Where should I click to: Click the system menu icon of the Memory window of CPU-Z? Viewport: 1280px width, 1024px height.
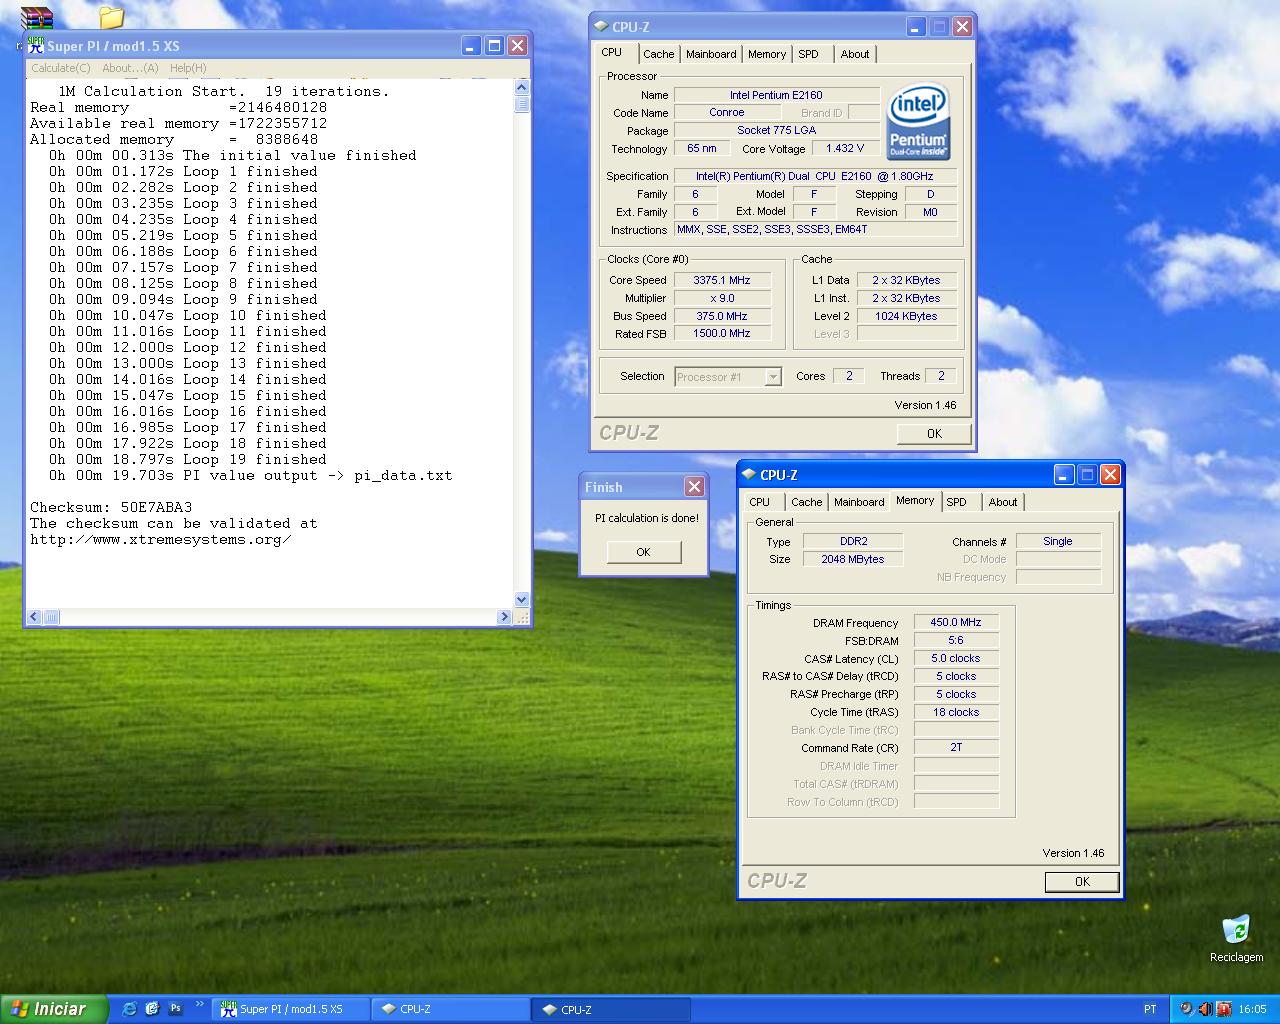pos(749,475)
